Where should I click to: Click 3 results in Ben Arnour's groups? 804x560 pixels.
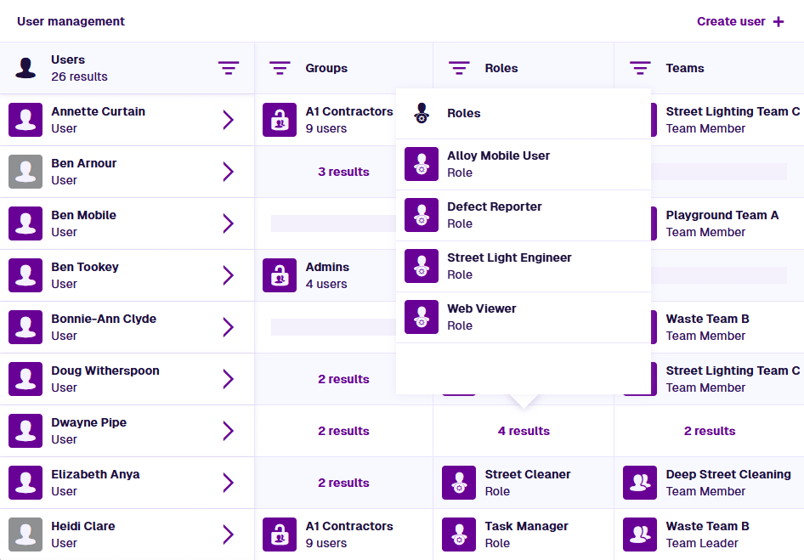(x=343, y=172)
